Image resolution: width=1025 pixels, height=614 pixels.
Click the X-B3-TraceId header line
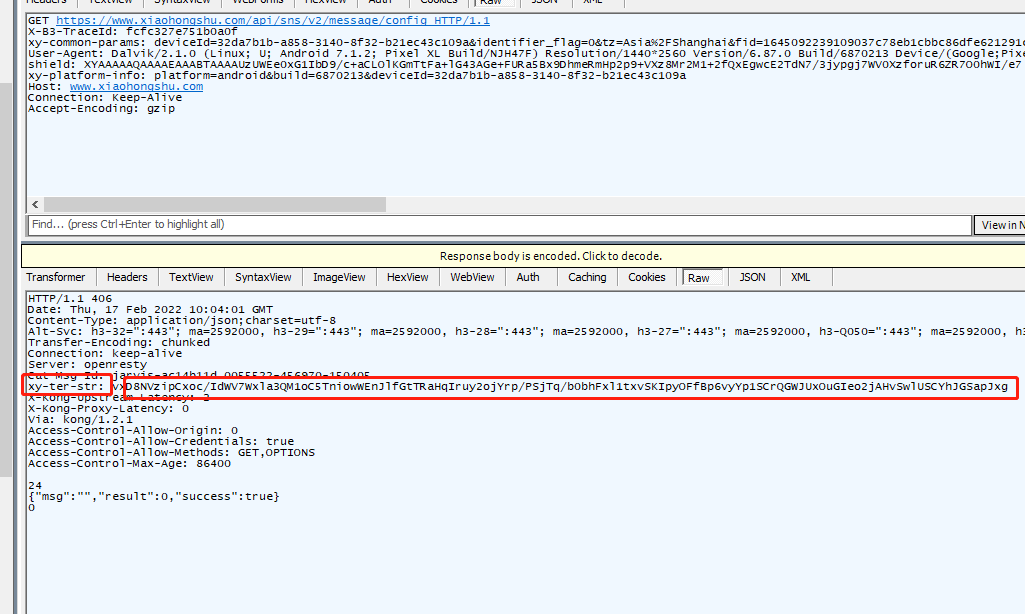point(133,31)
